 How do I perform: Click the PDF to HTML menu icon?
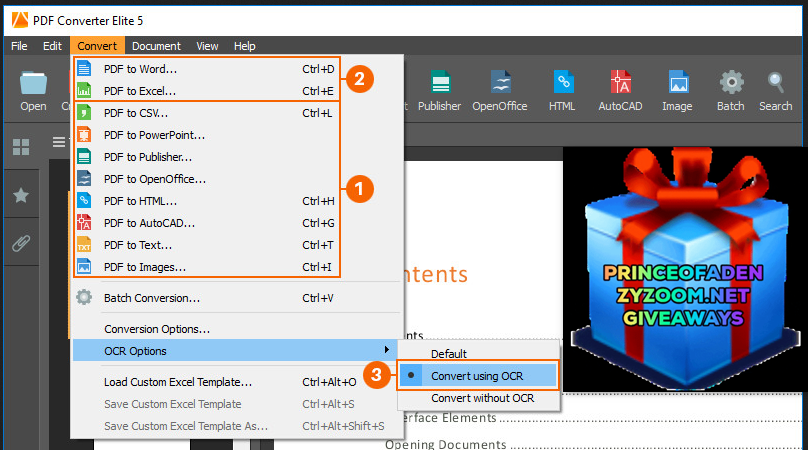(84, 201)
